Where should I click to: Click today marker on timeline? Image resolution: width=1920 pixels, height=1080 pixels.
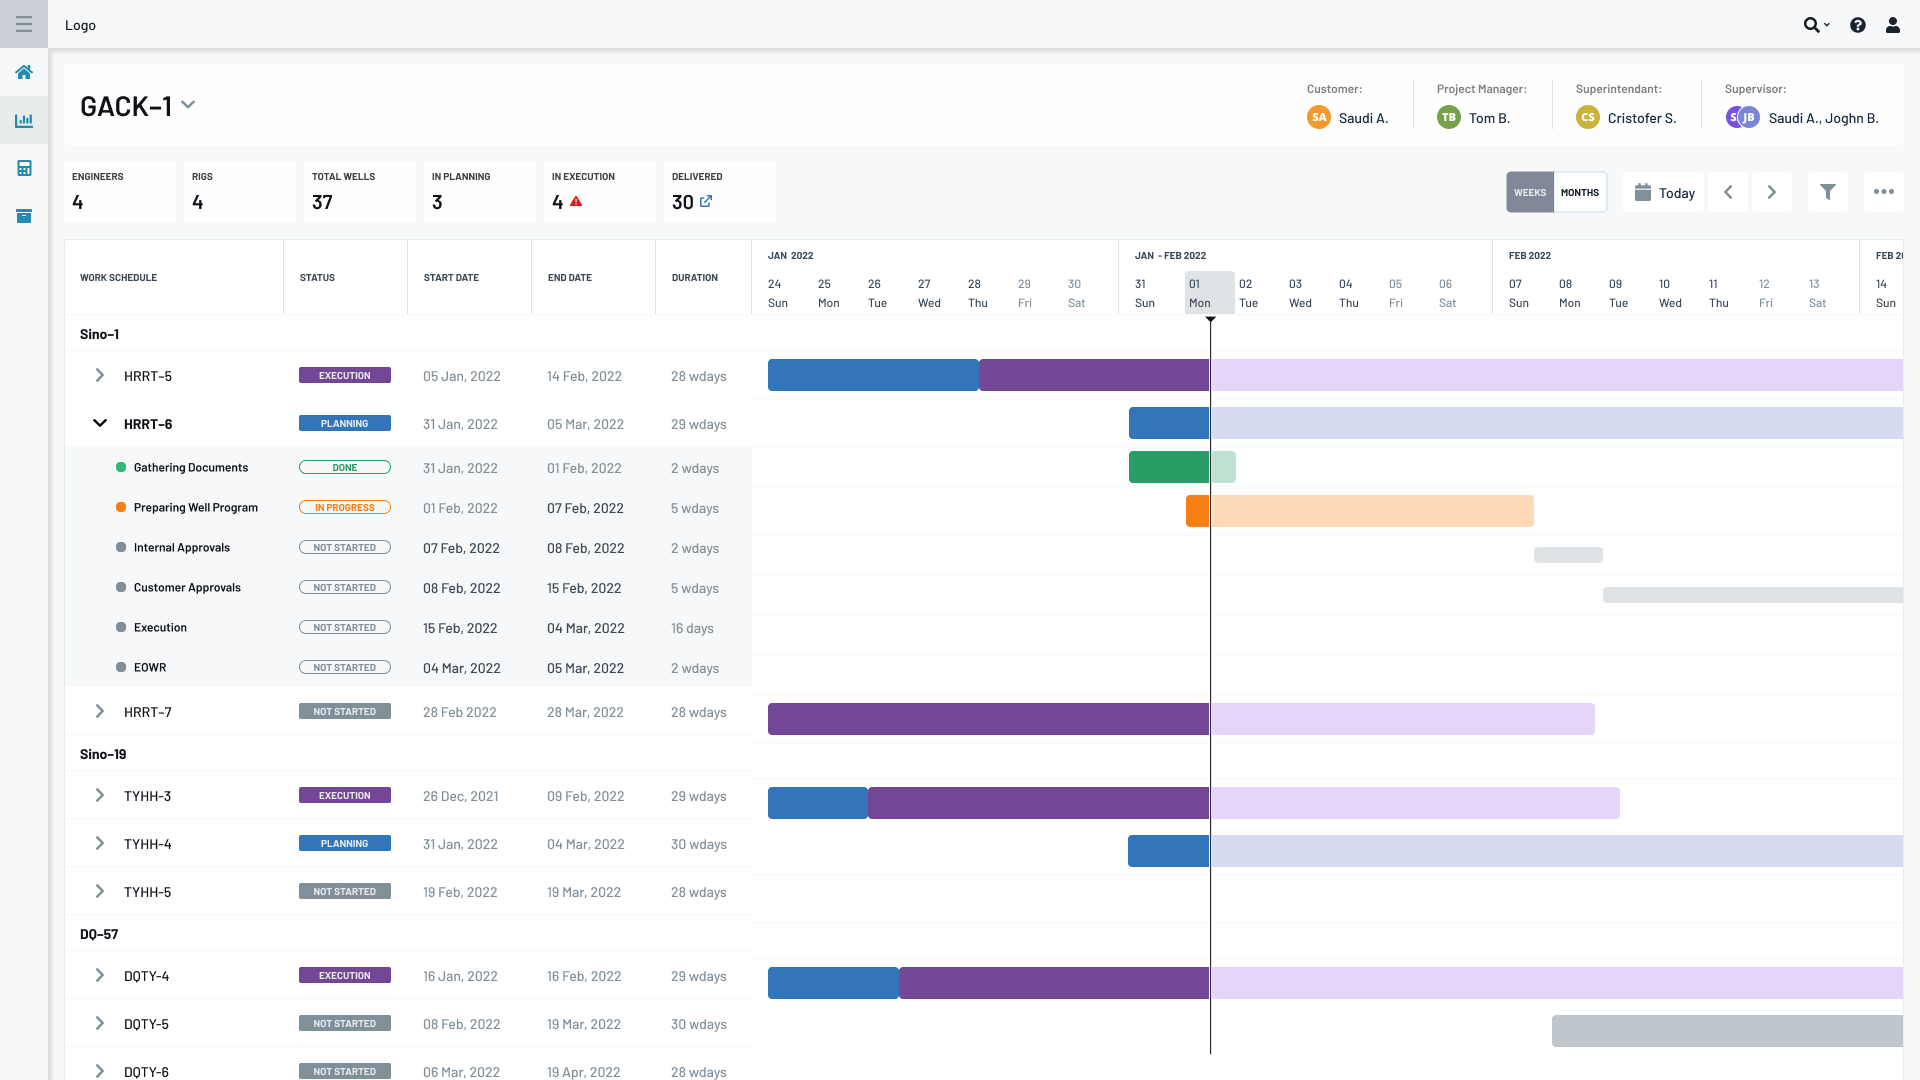(x=1210, y=319)
